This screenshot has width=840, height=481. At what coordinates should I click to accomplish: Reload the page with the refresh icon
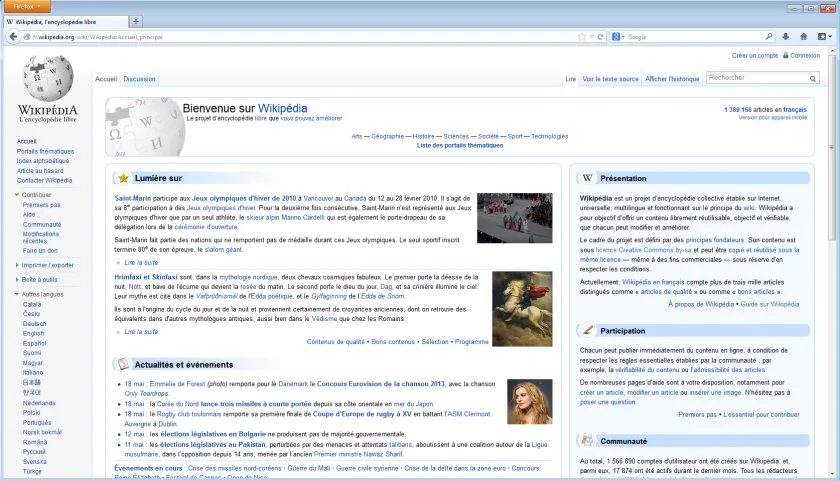coord(600,37)
